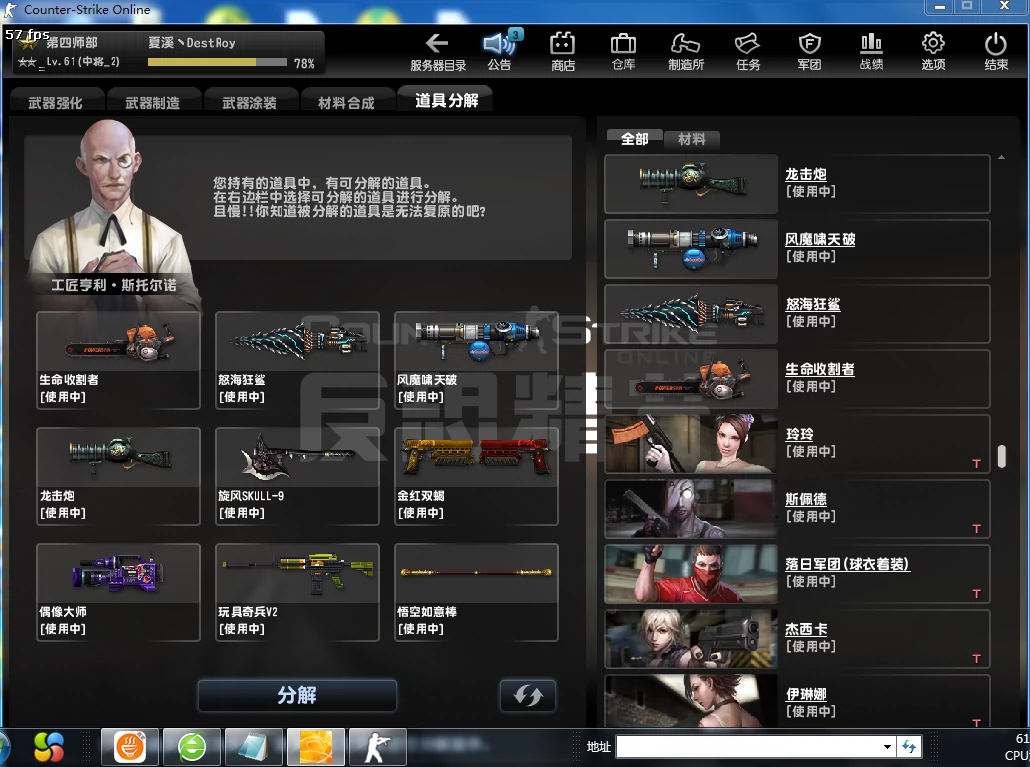1030x767 pixels.
Task: Open the 服务器目录 back arrow icon
Action: pyautogui.click(x=437, y=44)
